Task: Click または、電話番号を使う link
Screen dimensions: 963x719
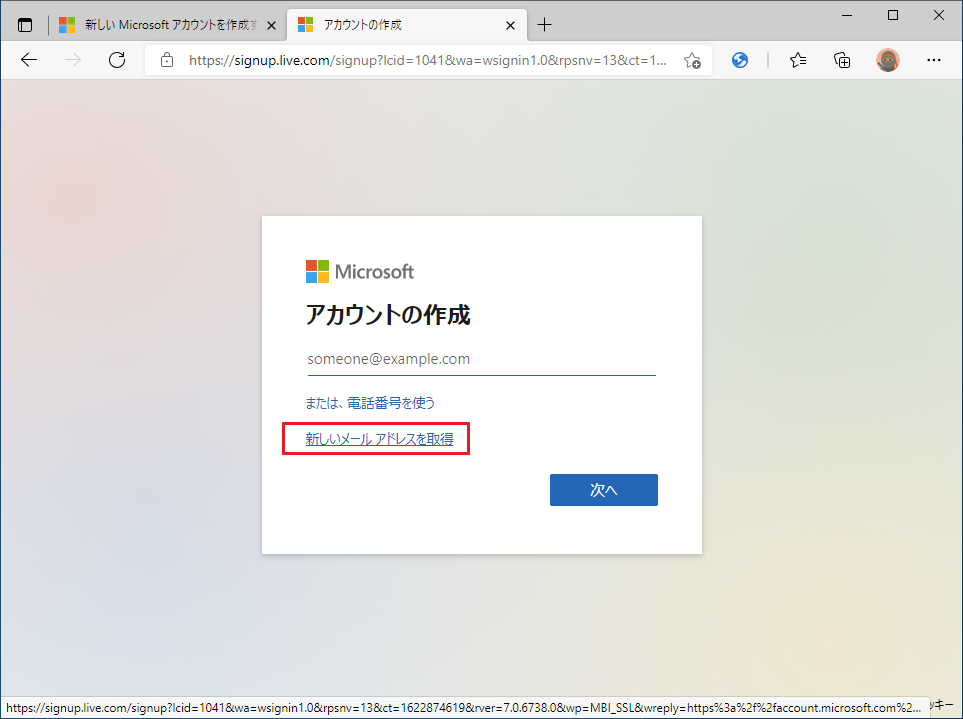Action: [x=370, y=403]
